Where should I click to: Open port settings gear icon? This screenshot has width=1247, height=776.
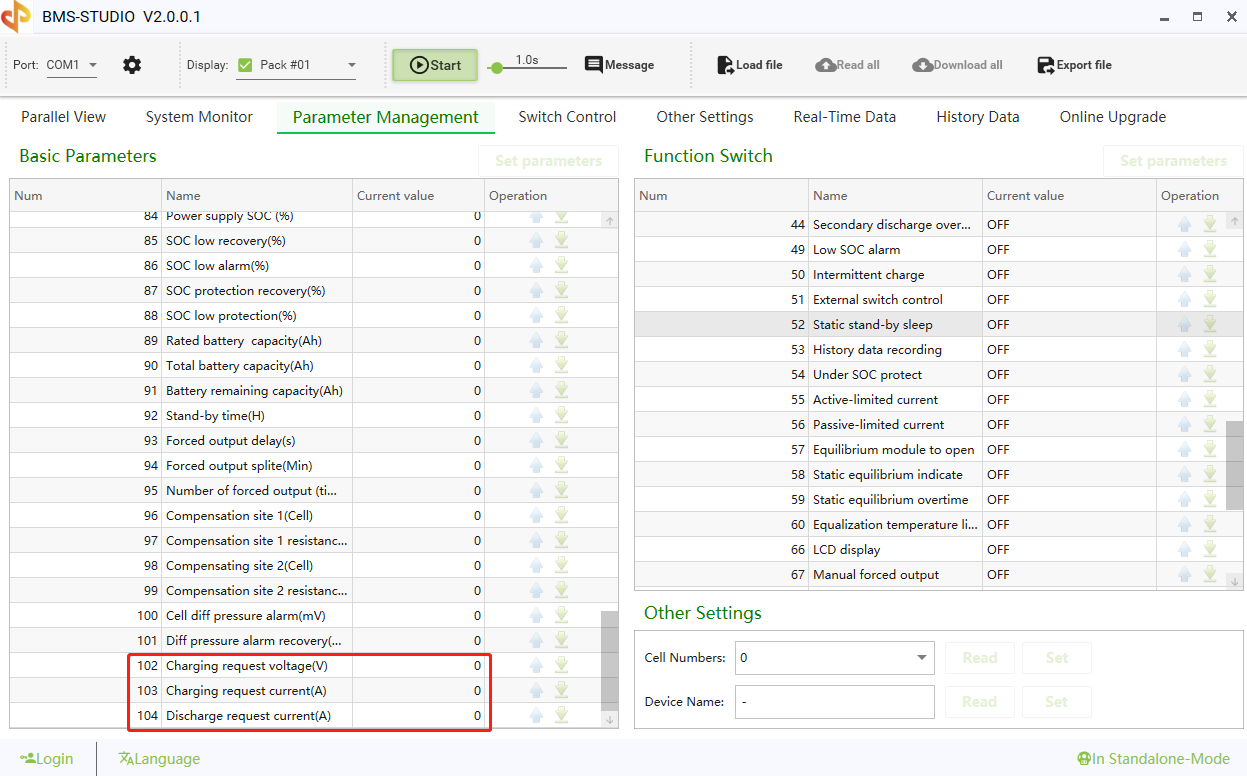[x=132, y=65]
